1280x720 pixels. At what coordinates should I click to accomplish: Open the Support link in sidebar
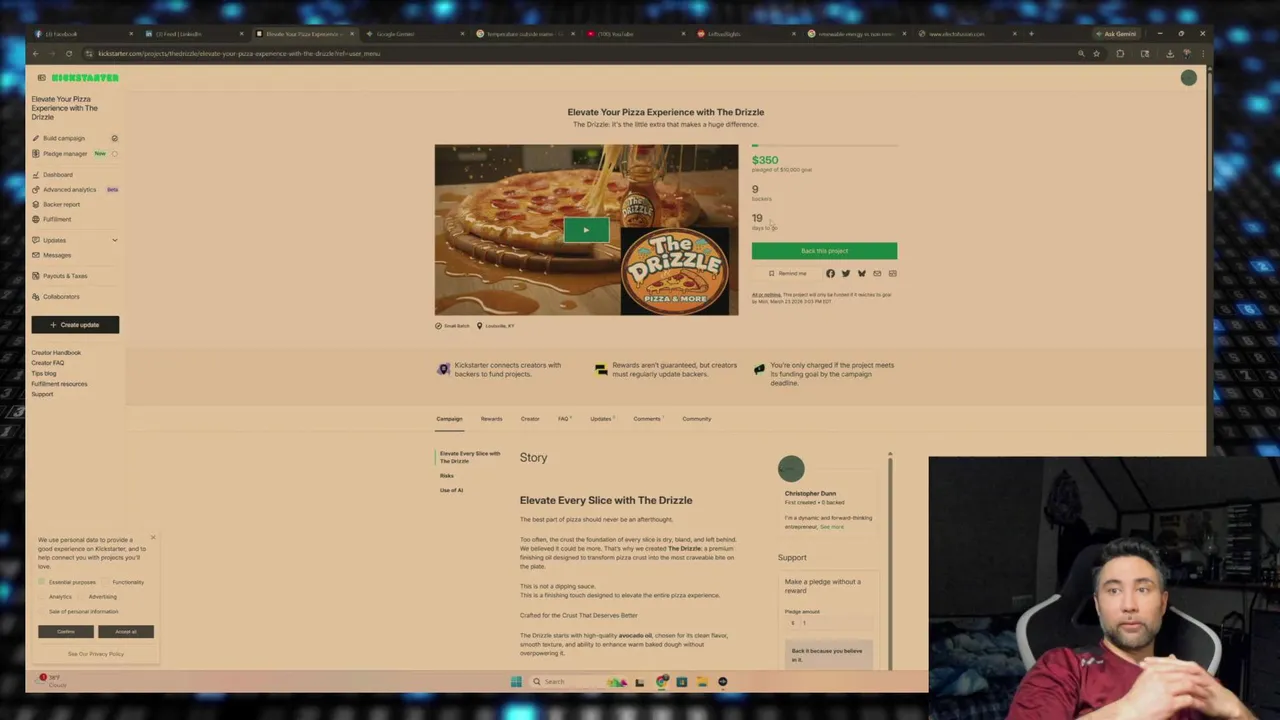42,394
